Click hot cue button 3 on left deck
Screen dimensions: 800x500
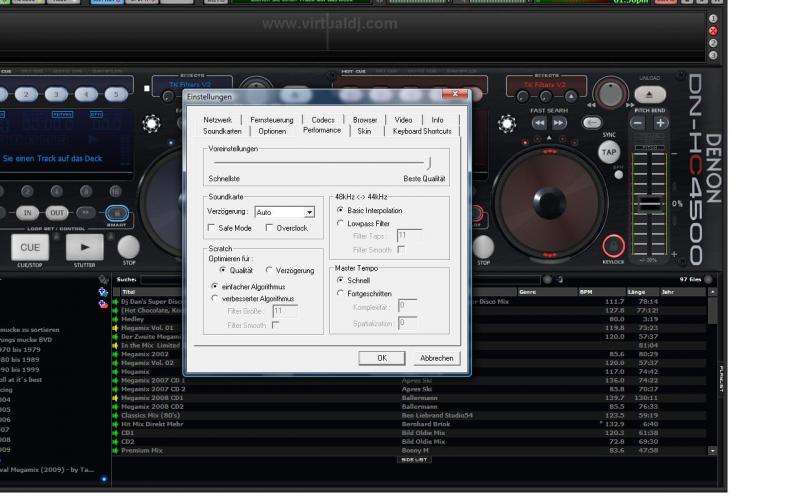[x=56, y=94]
